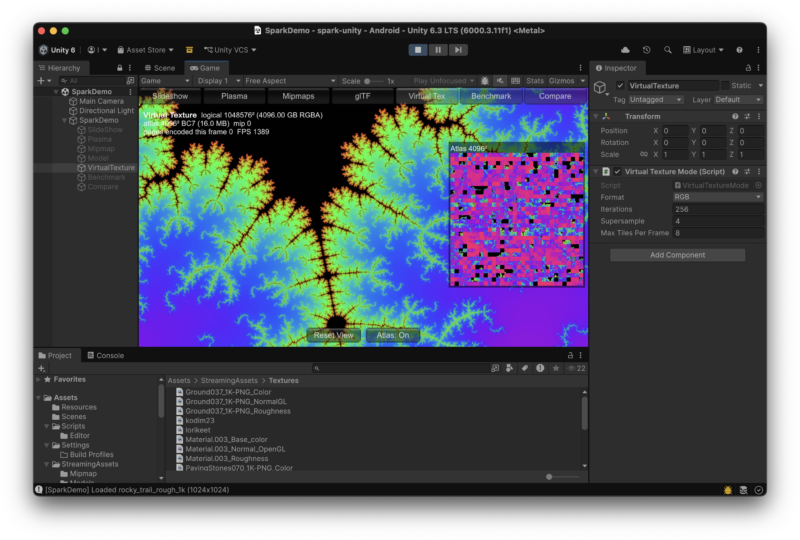This screenshot has width=800, height=540.
Task: Click the status bar auto-refresh checkmark icon
Action: pos(759,490)
